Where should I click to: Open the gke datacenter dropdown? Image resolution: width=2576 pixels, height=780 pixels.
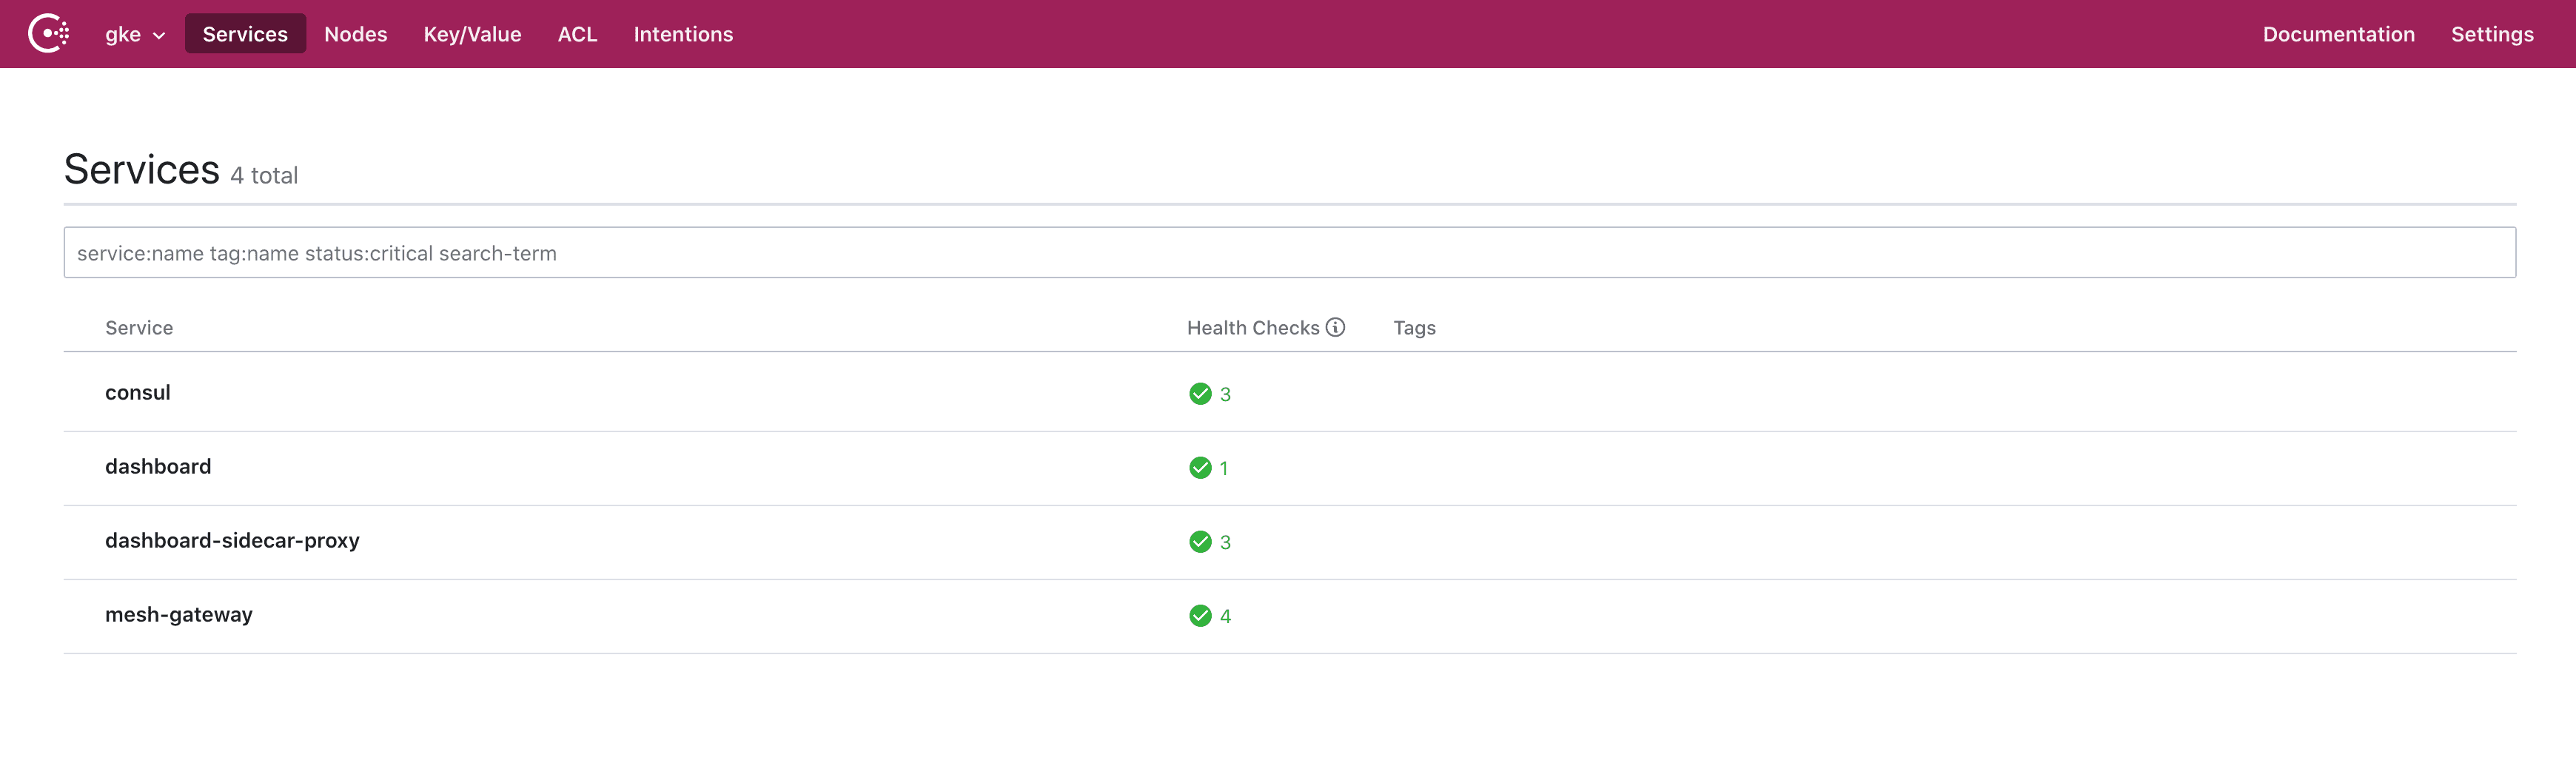coord(134,34)
